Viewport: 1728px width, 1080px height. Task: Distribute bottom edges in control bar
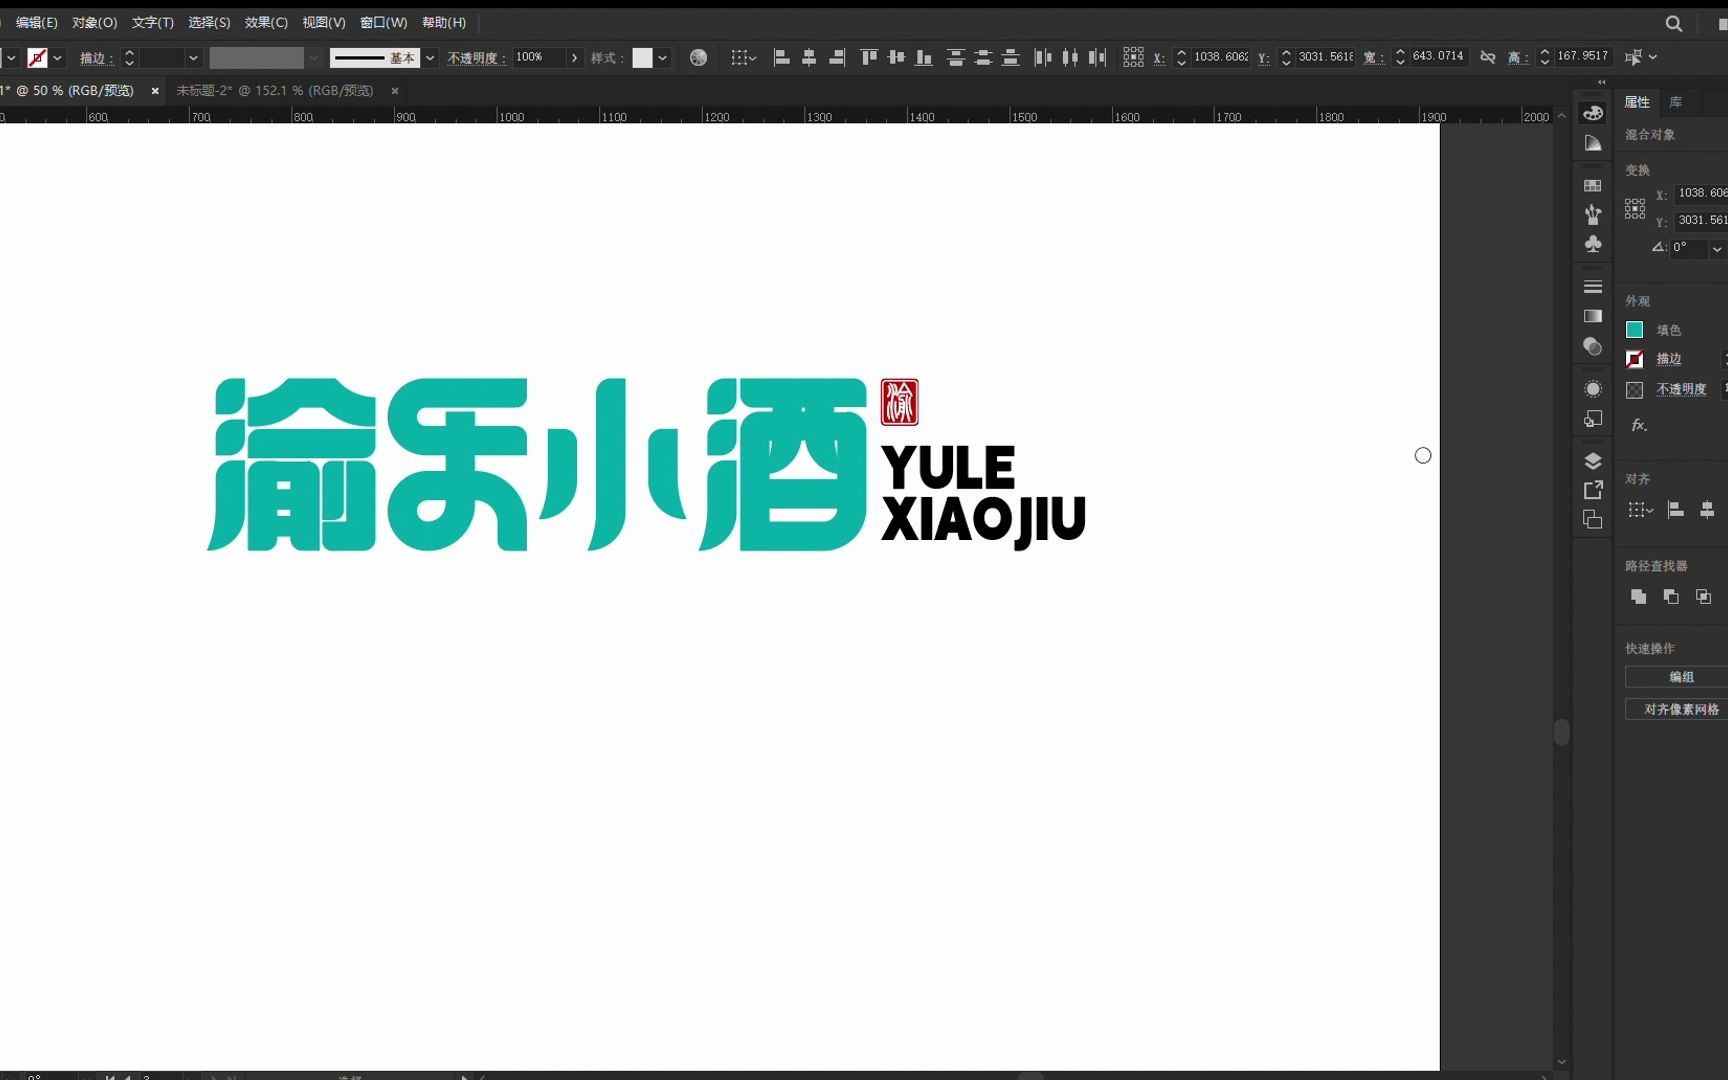click(x=1011, y=58)
